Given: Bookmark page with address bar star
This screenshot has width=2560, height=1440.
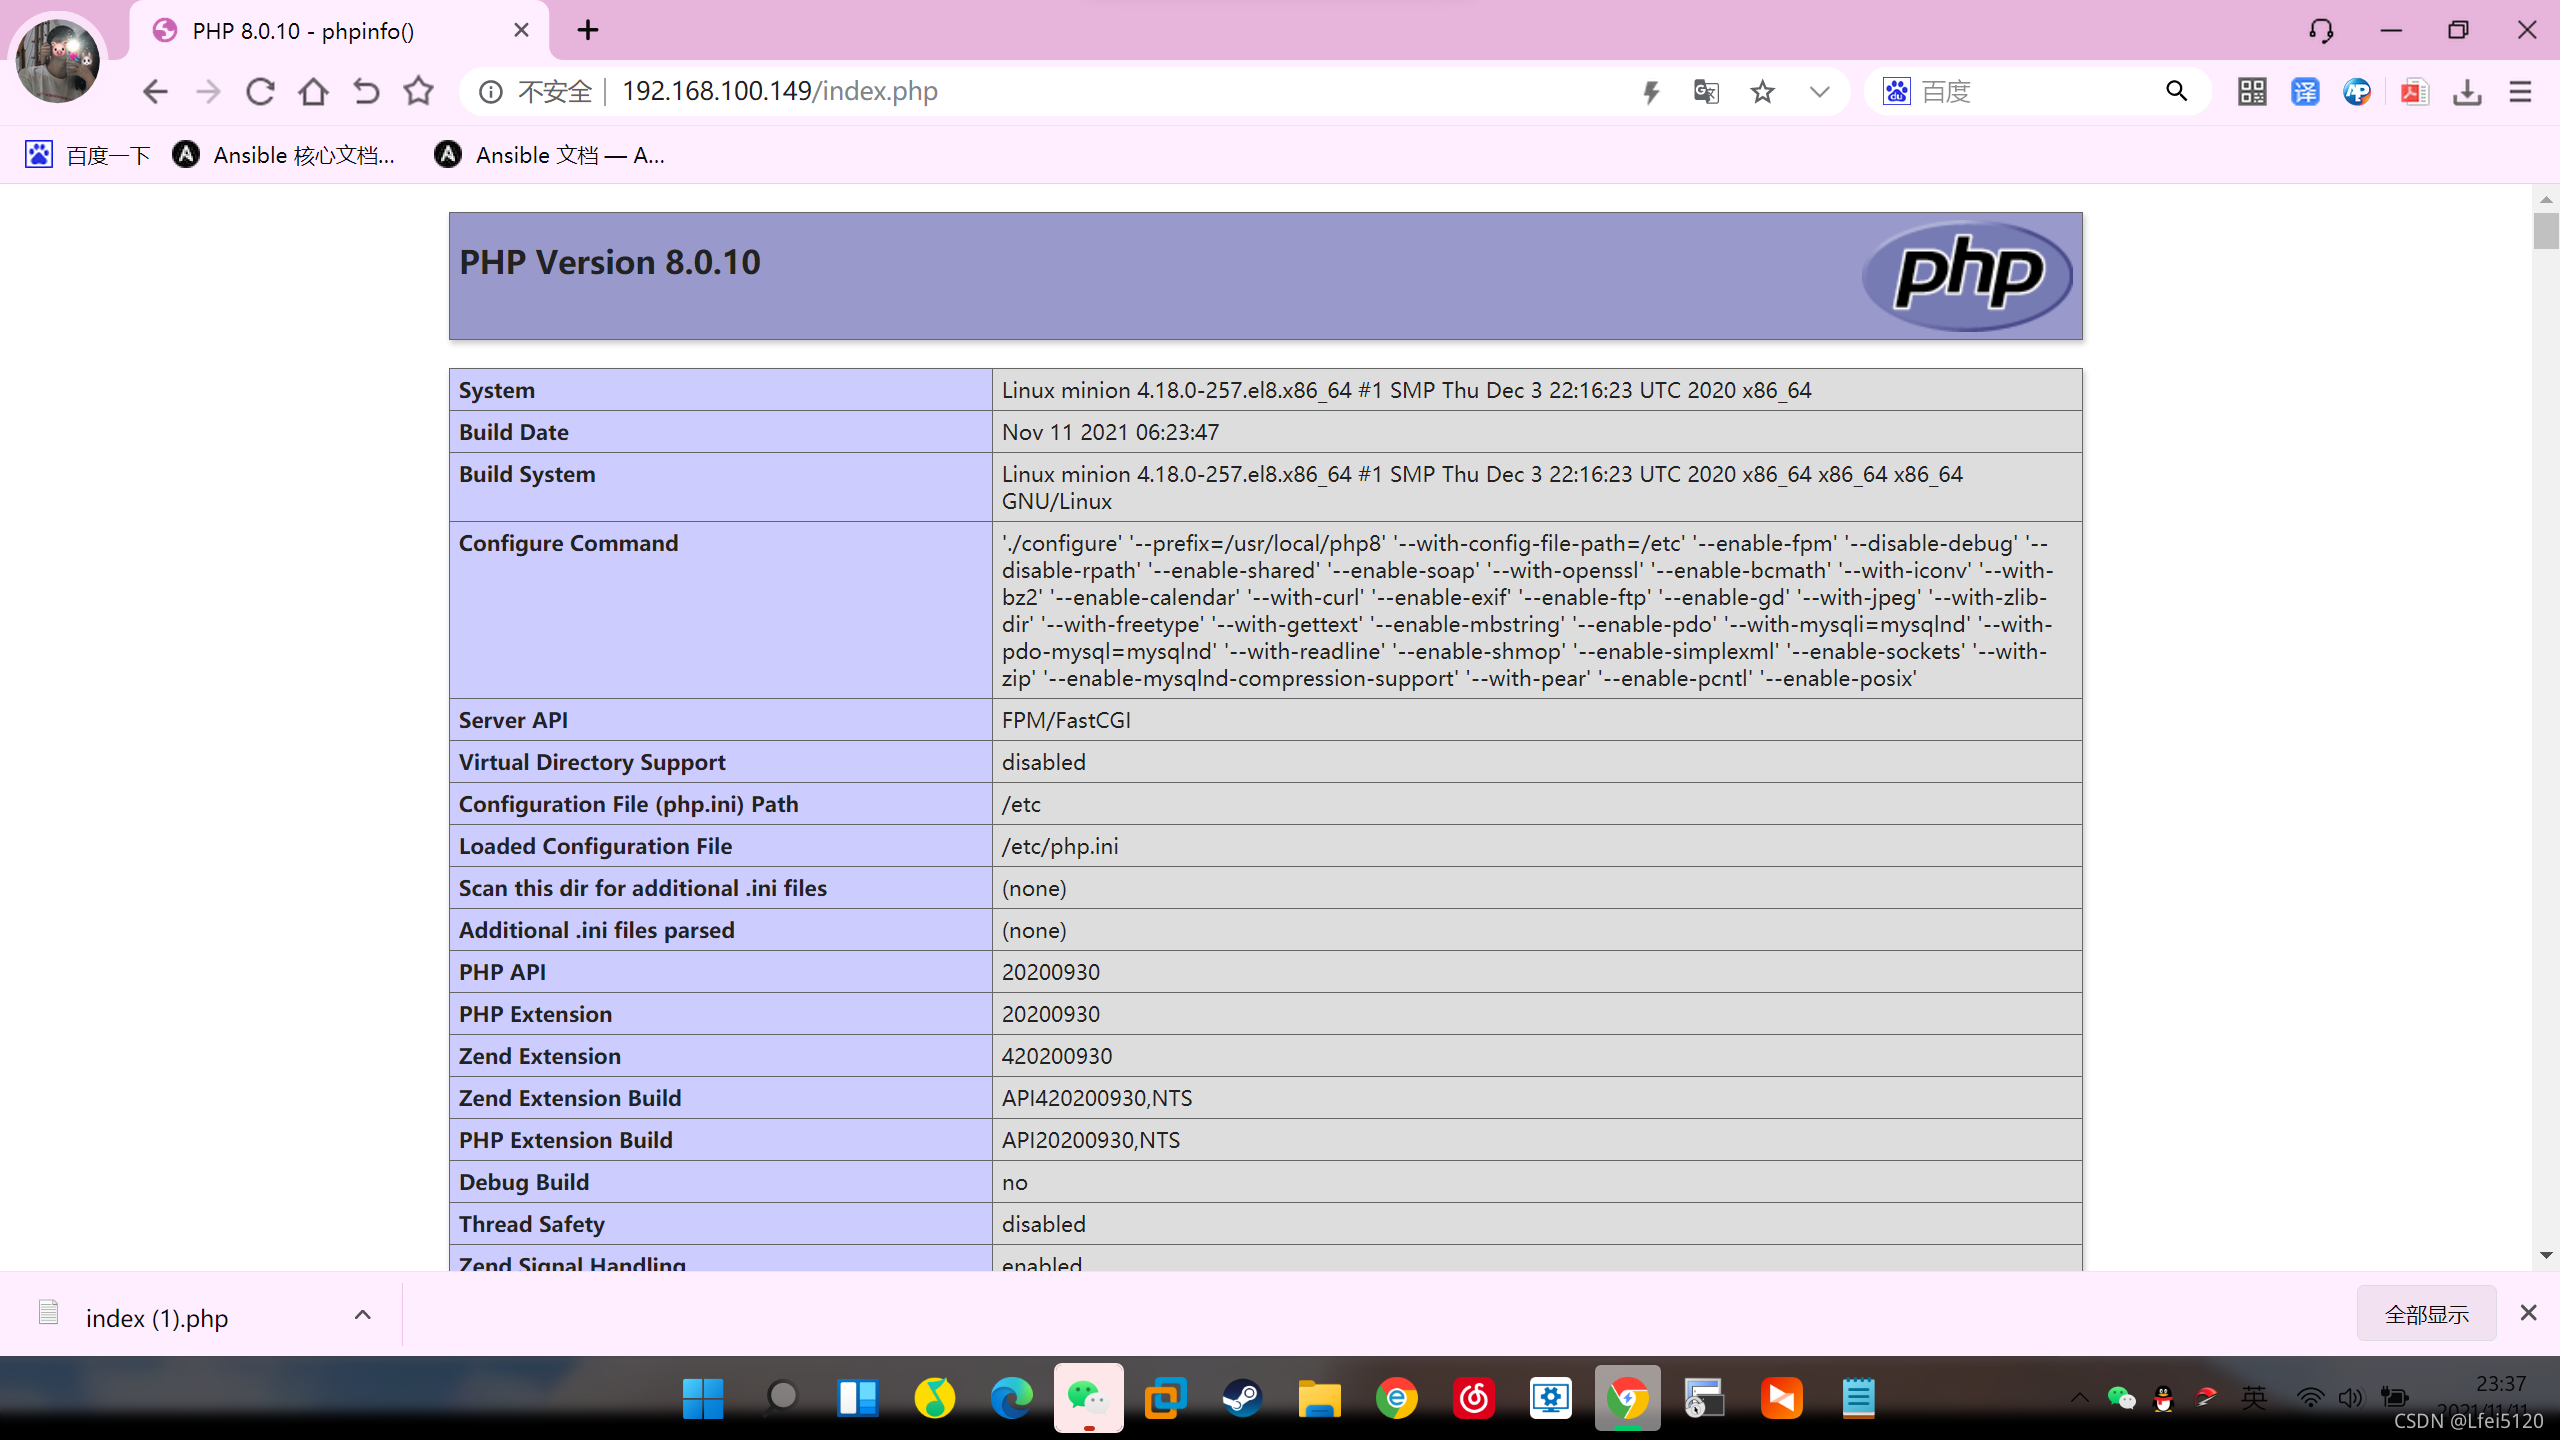Looking at the screenshot, I should [x=1762, y=92].
